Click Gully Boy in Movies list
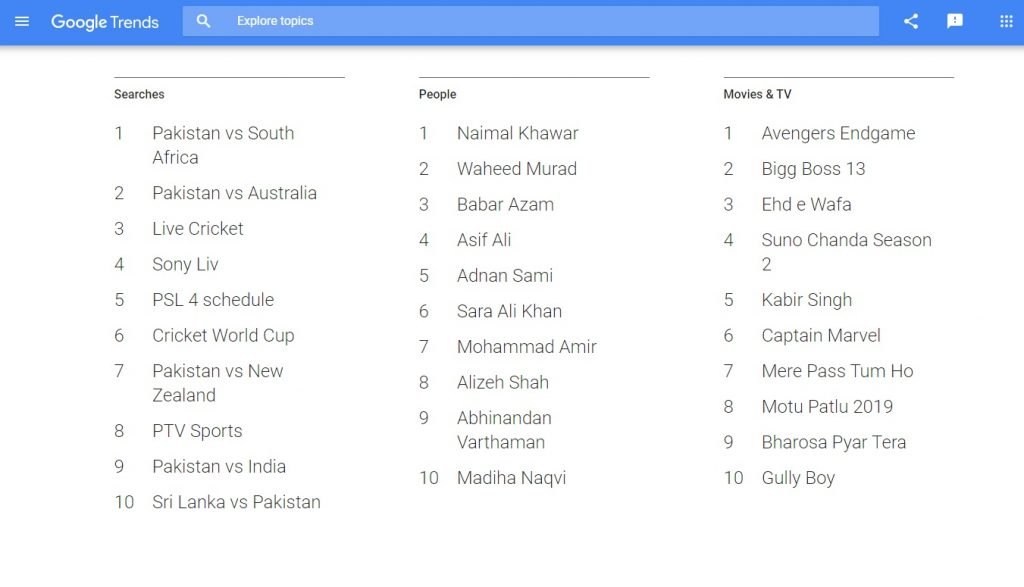 click(x=798, y=478)
